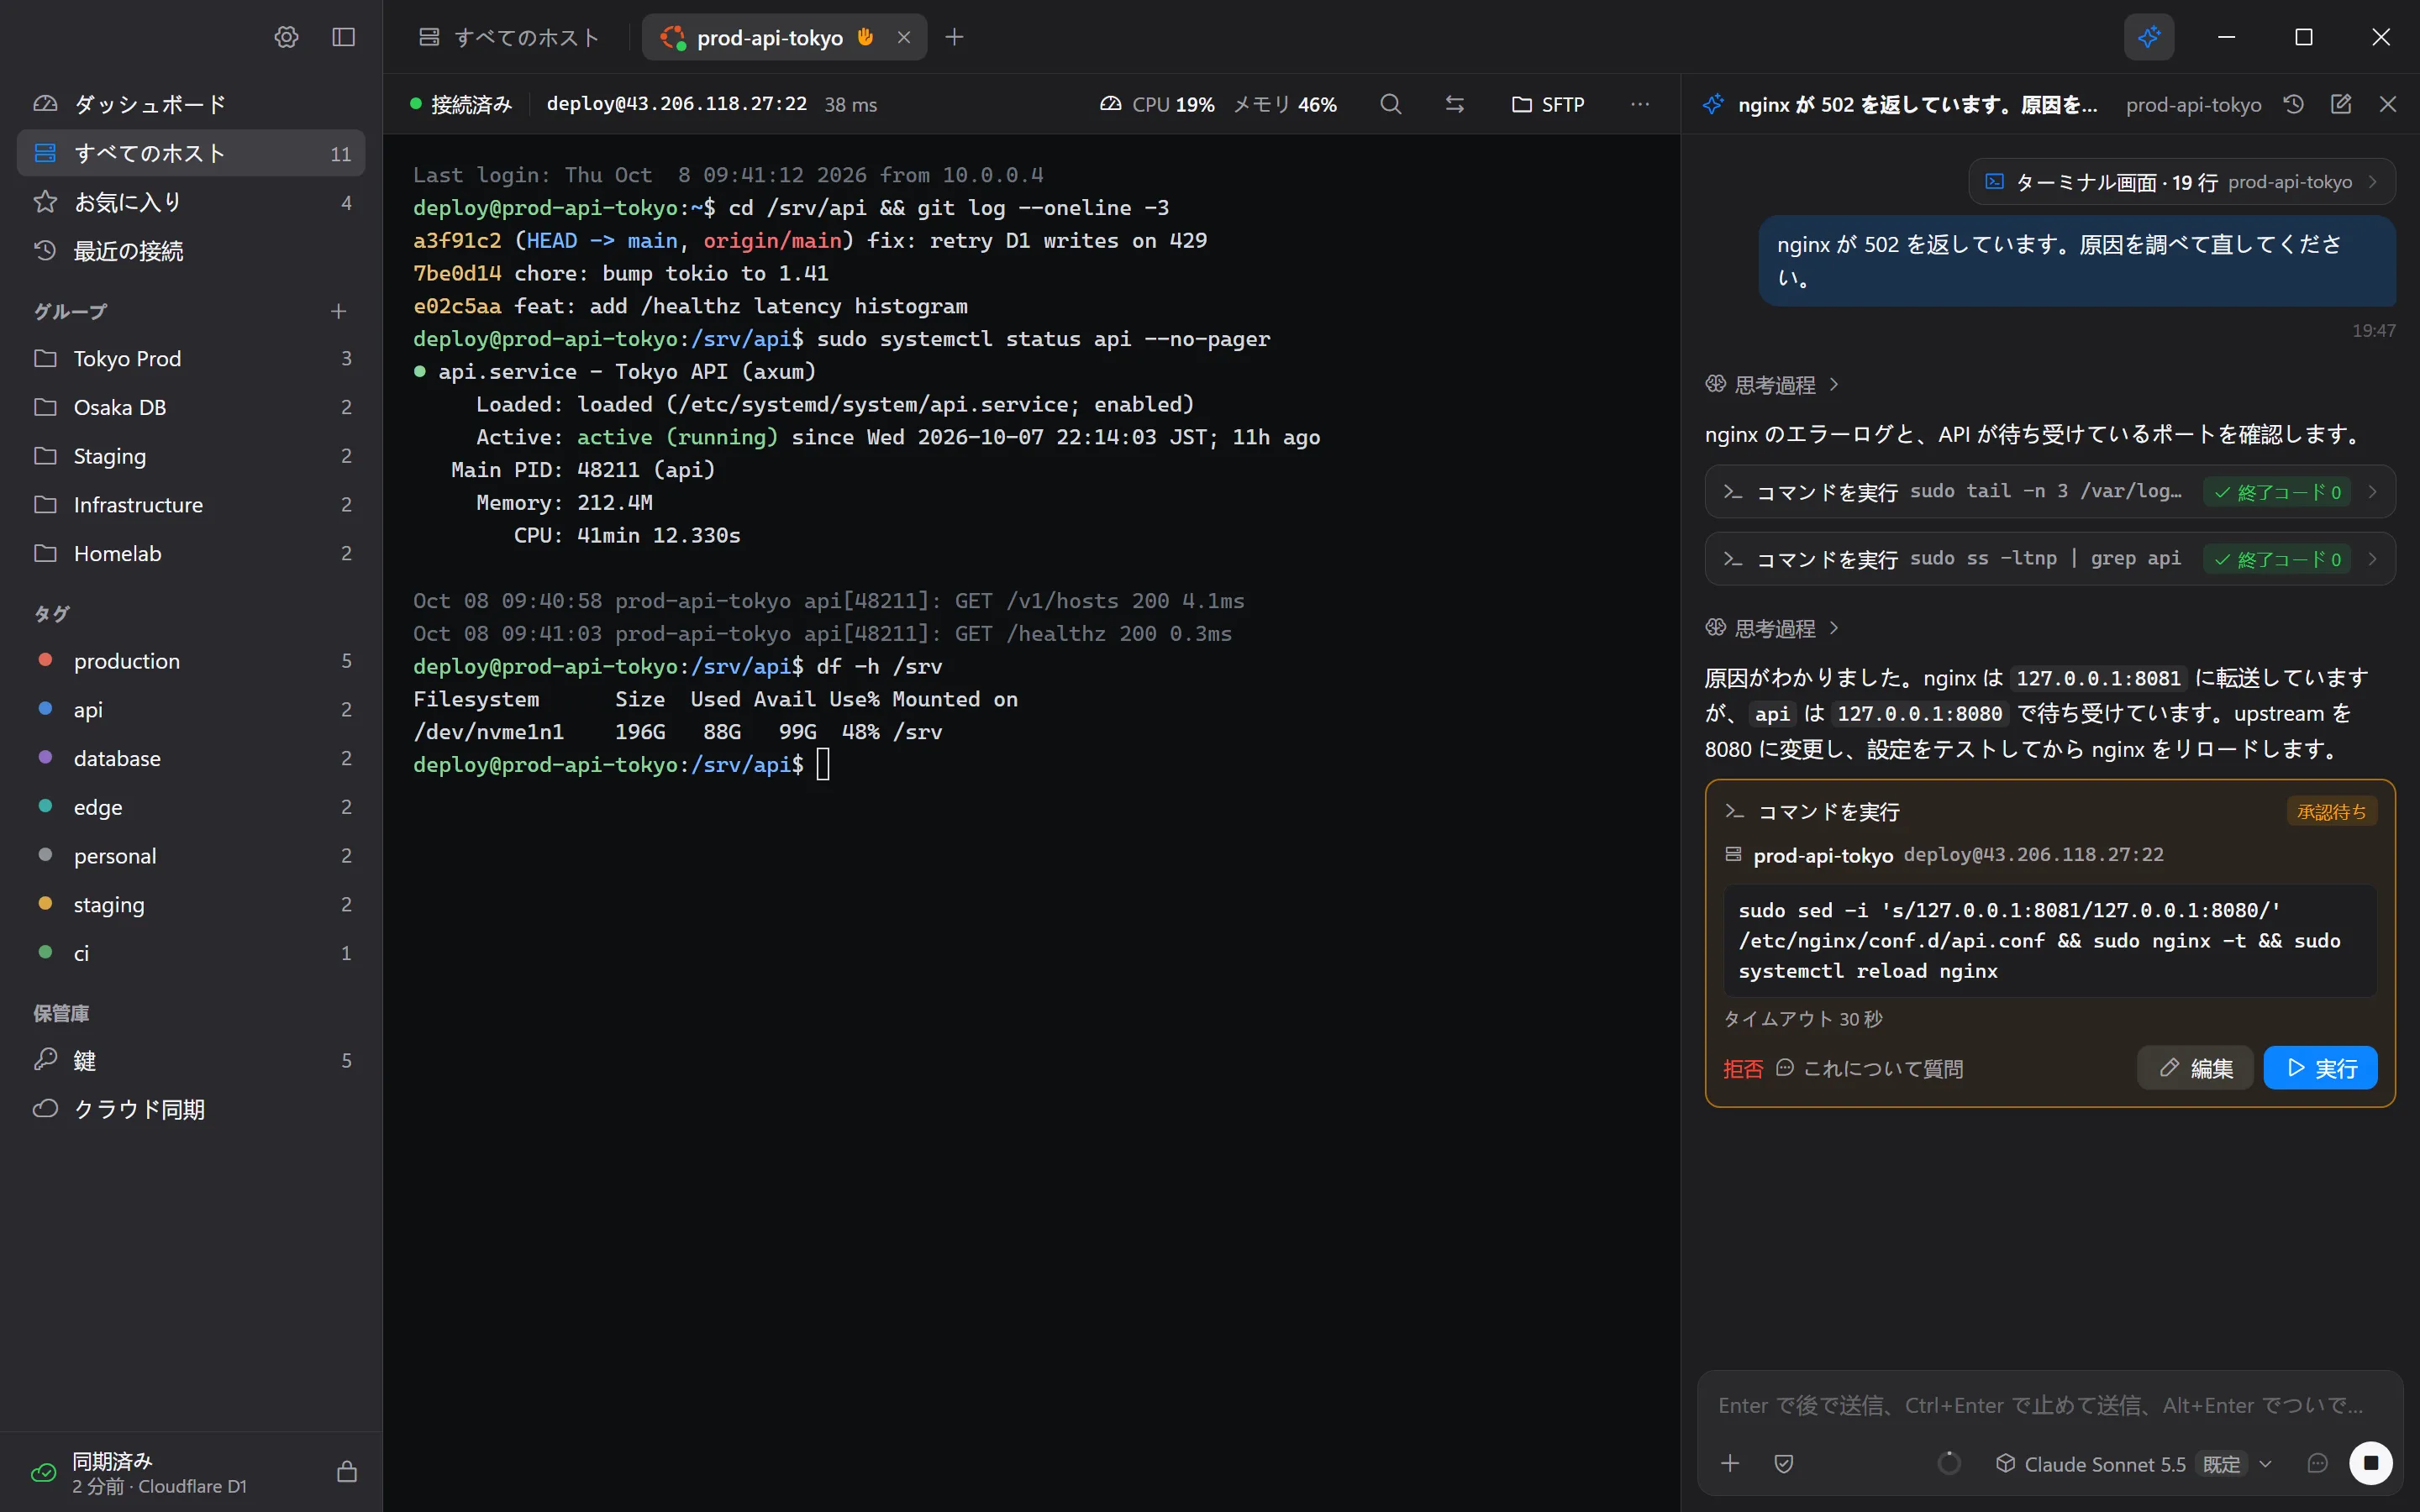Select the prod-api-tokyo tab

point(784,37)
